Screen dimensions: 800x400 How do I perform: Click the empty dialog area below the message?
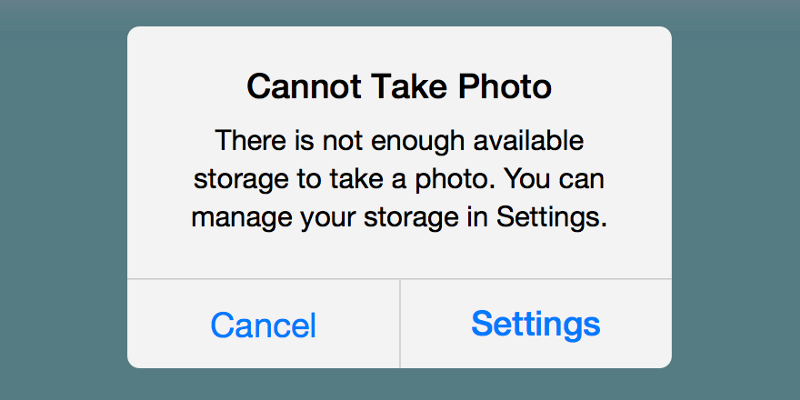[x=399, y=256]
